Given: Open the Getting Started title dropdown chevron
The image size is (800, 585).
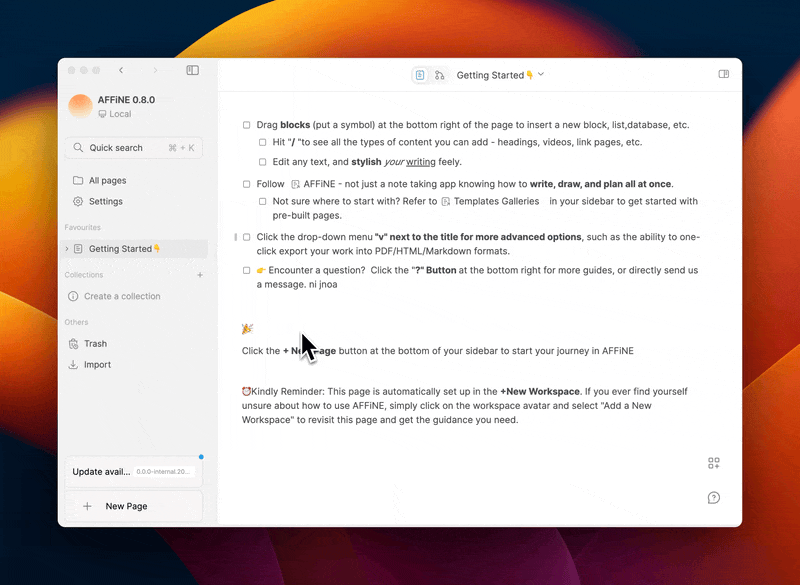Looking at the screenshot, I should [x=541, y=74].
